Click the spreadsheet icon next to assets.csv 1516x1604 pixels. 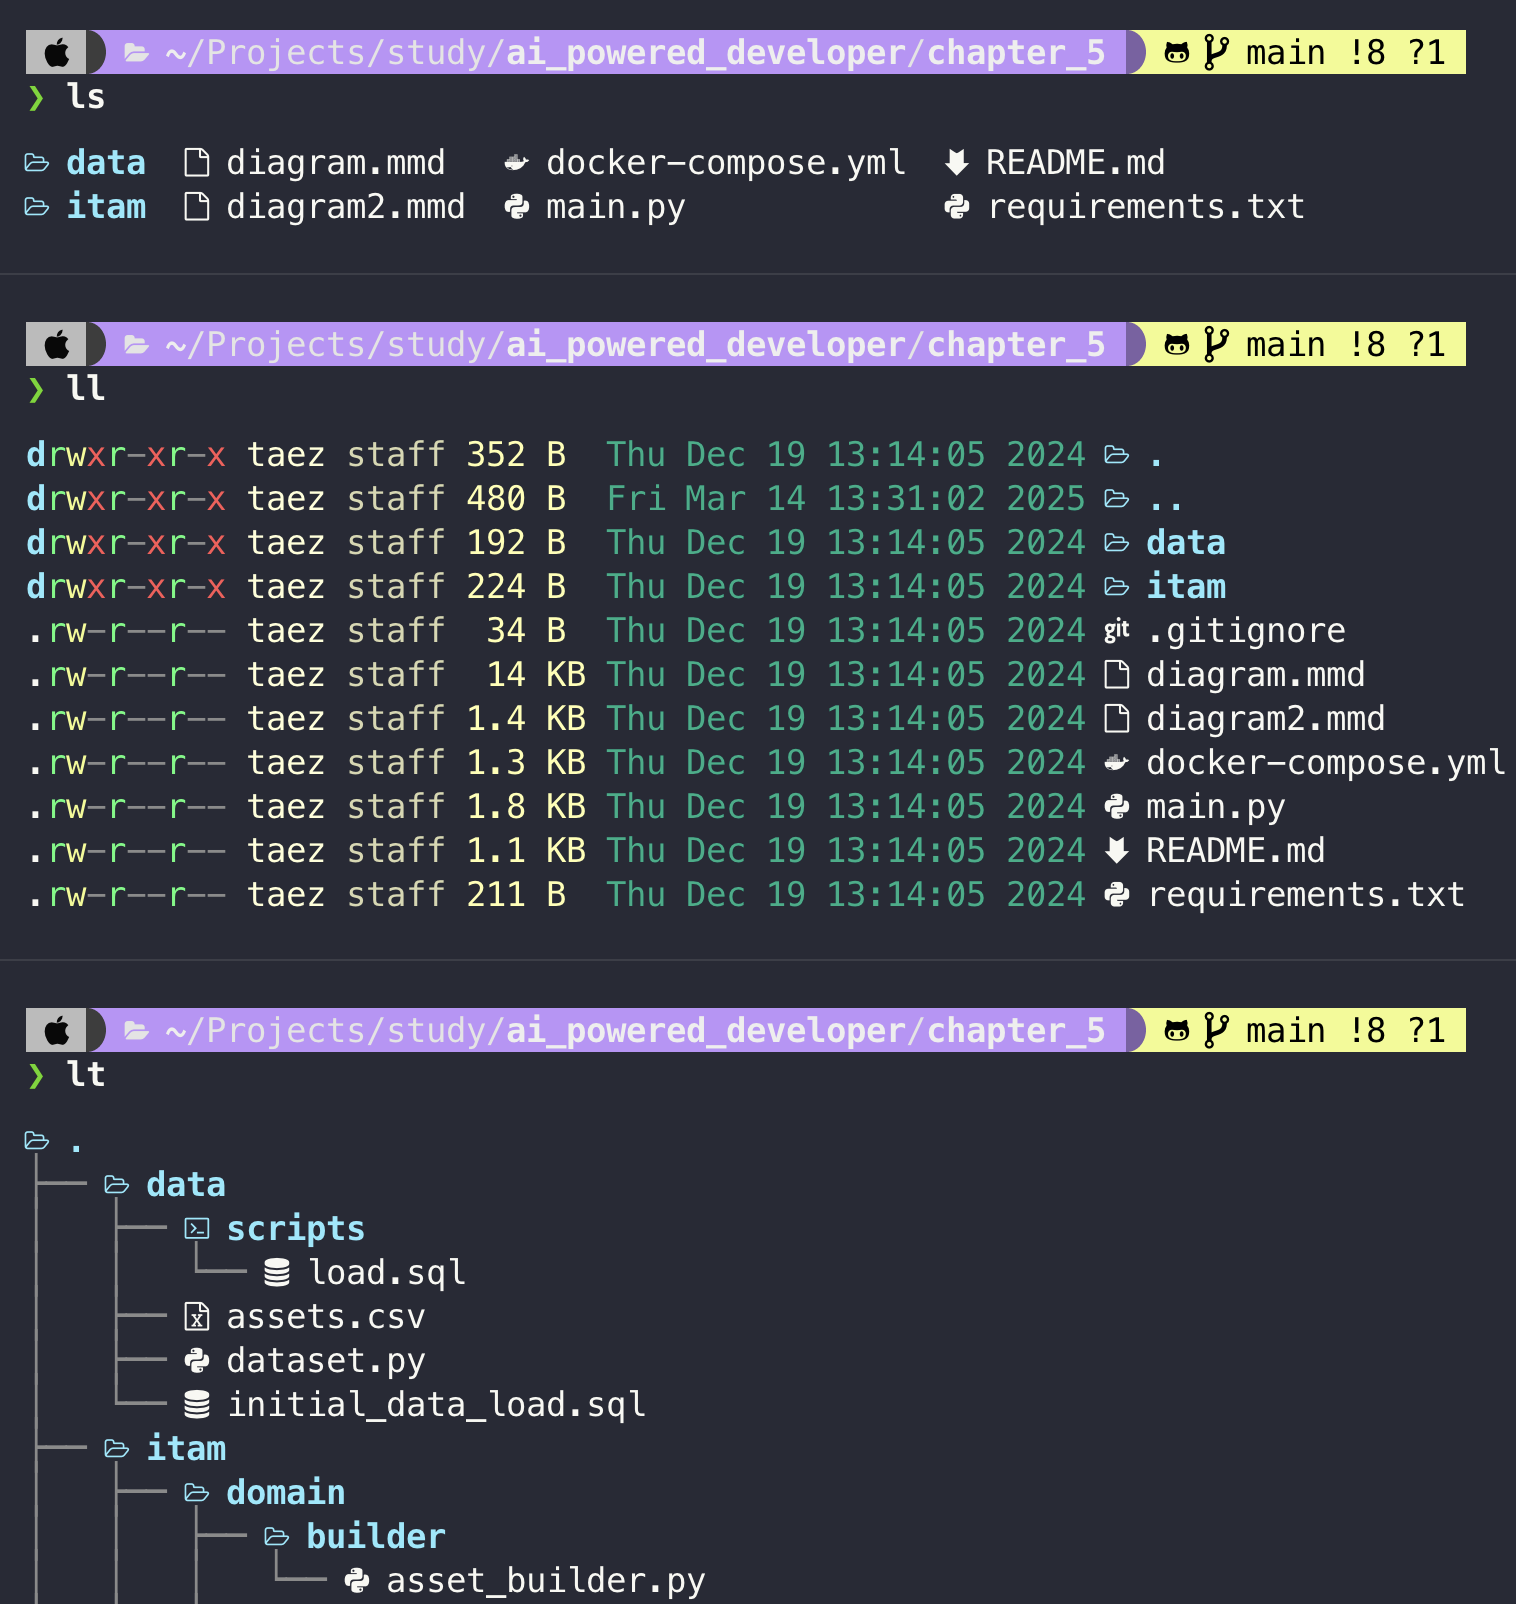[x=197, y=1316]
